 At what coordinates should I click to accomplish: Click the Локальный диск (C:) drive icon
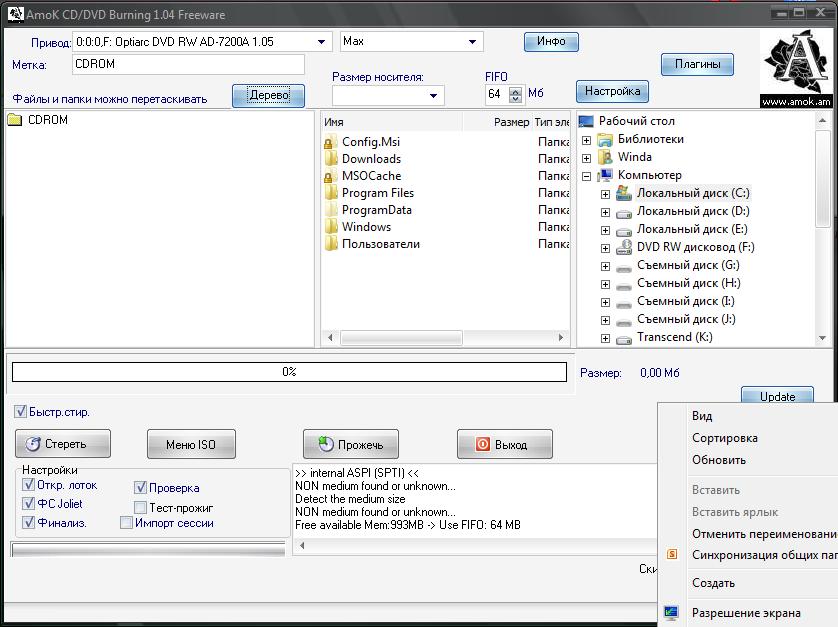coord(624,193)
